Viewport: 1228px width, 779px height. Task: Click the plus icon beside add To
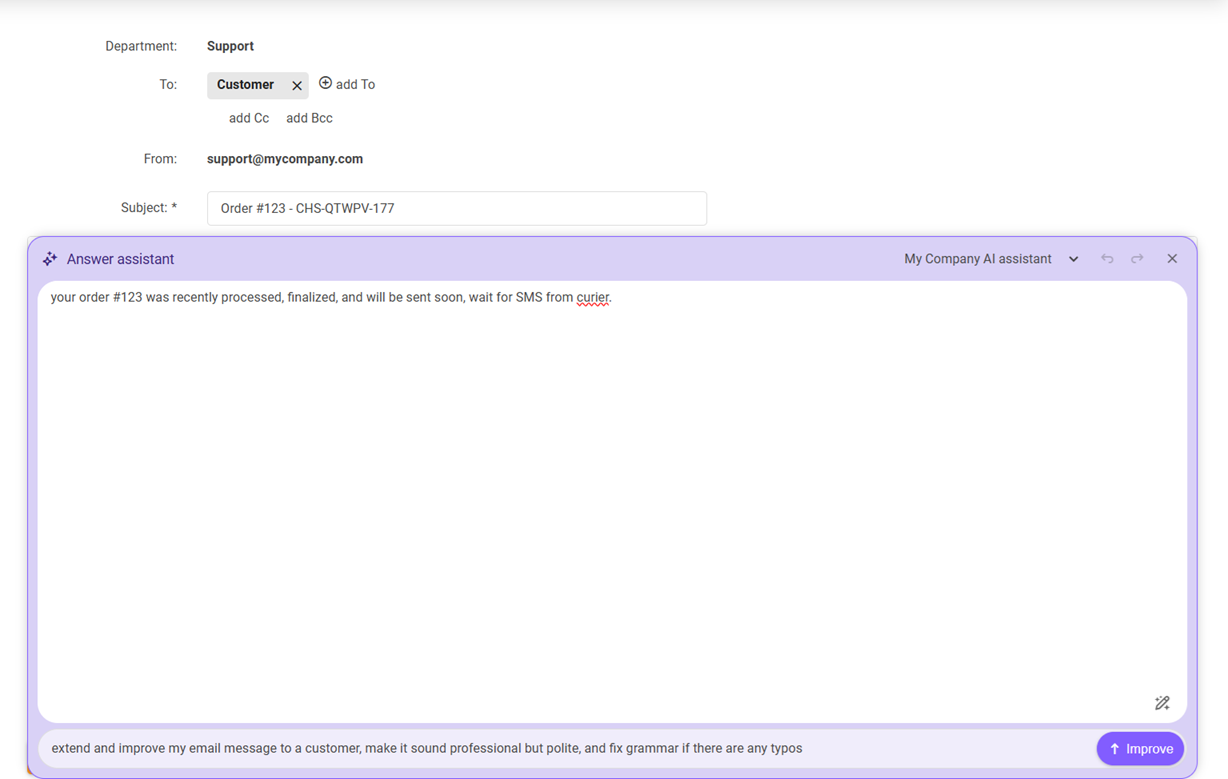[325, 84]
